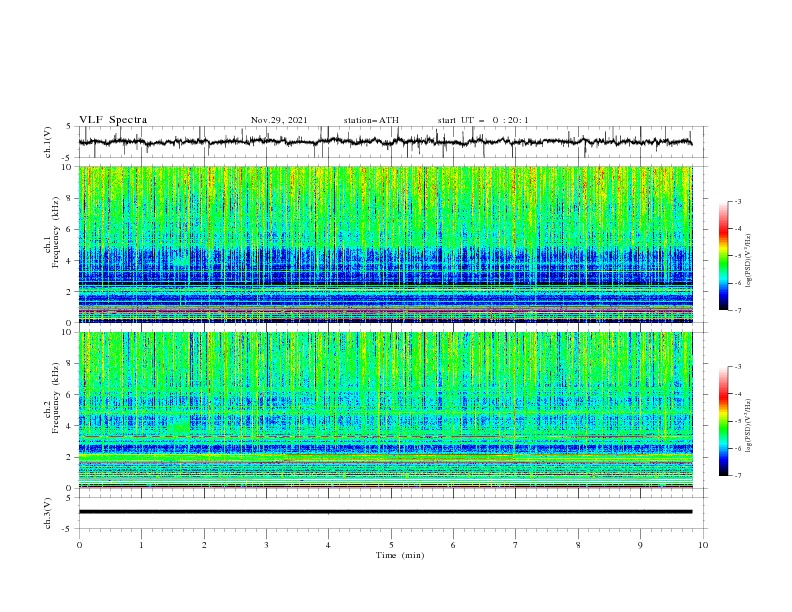Screen dimensions: 792x612
Task: Click the 'VLF Spectra' title text
Action: coord(113,120)
